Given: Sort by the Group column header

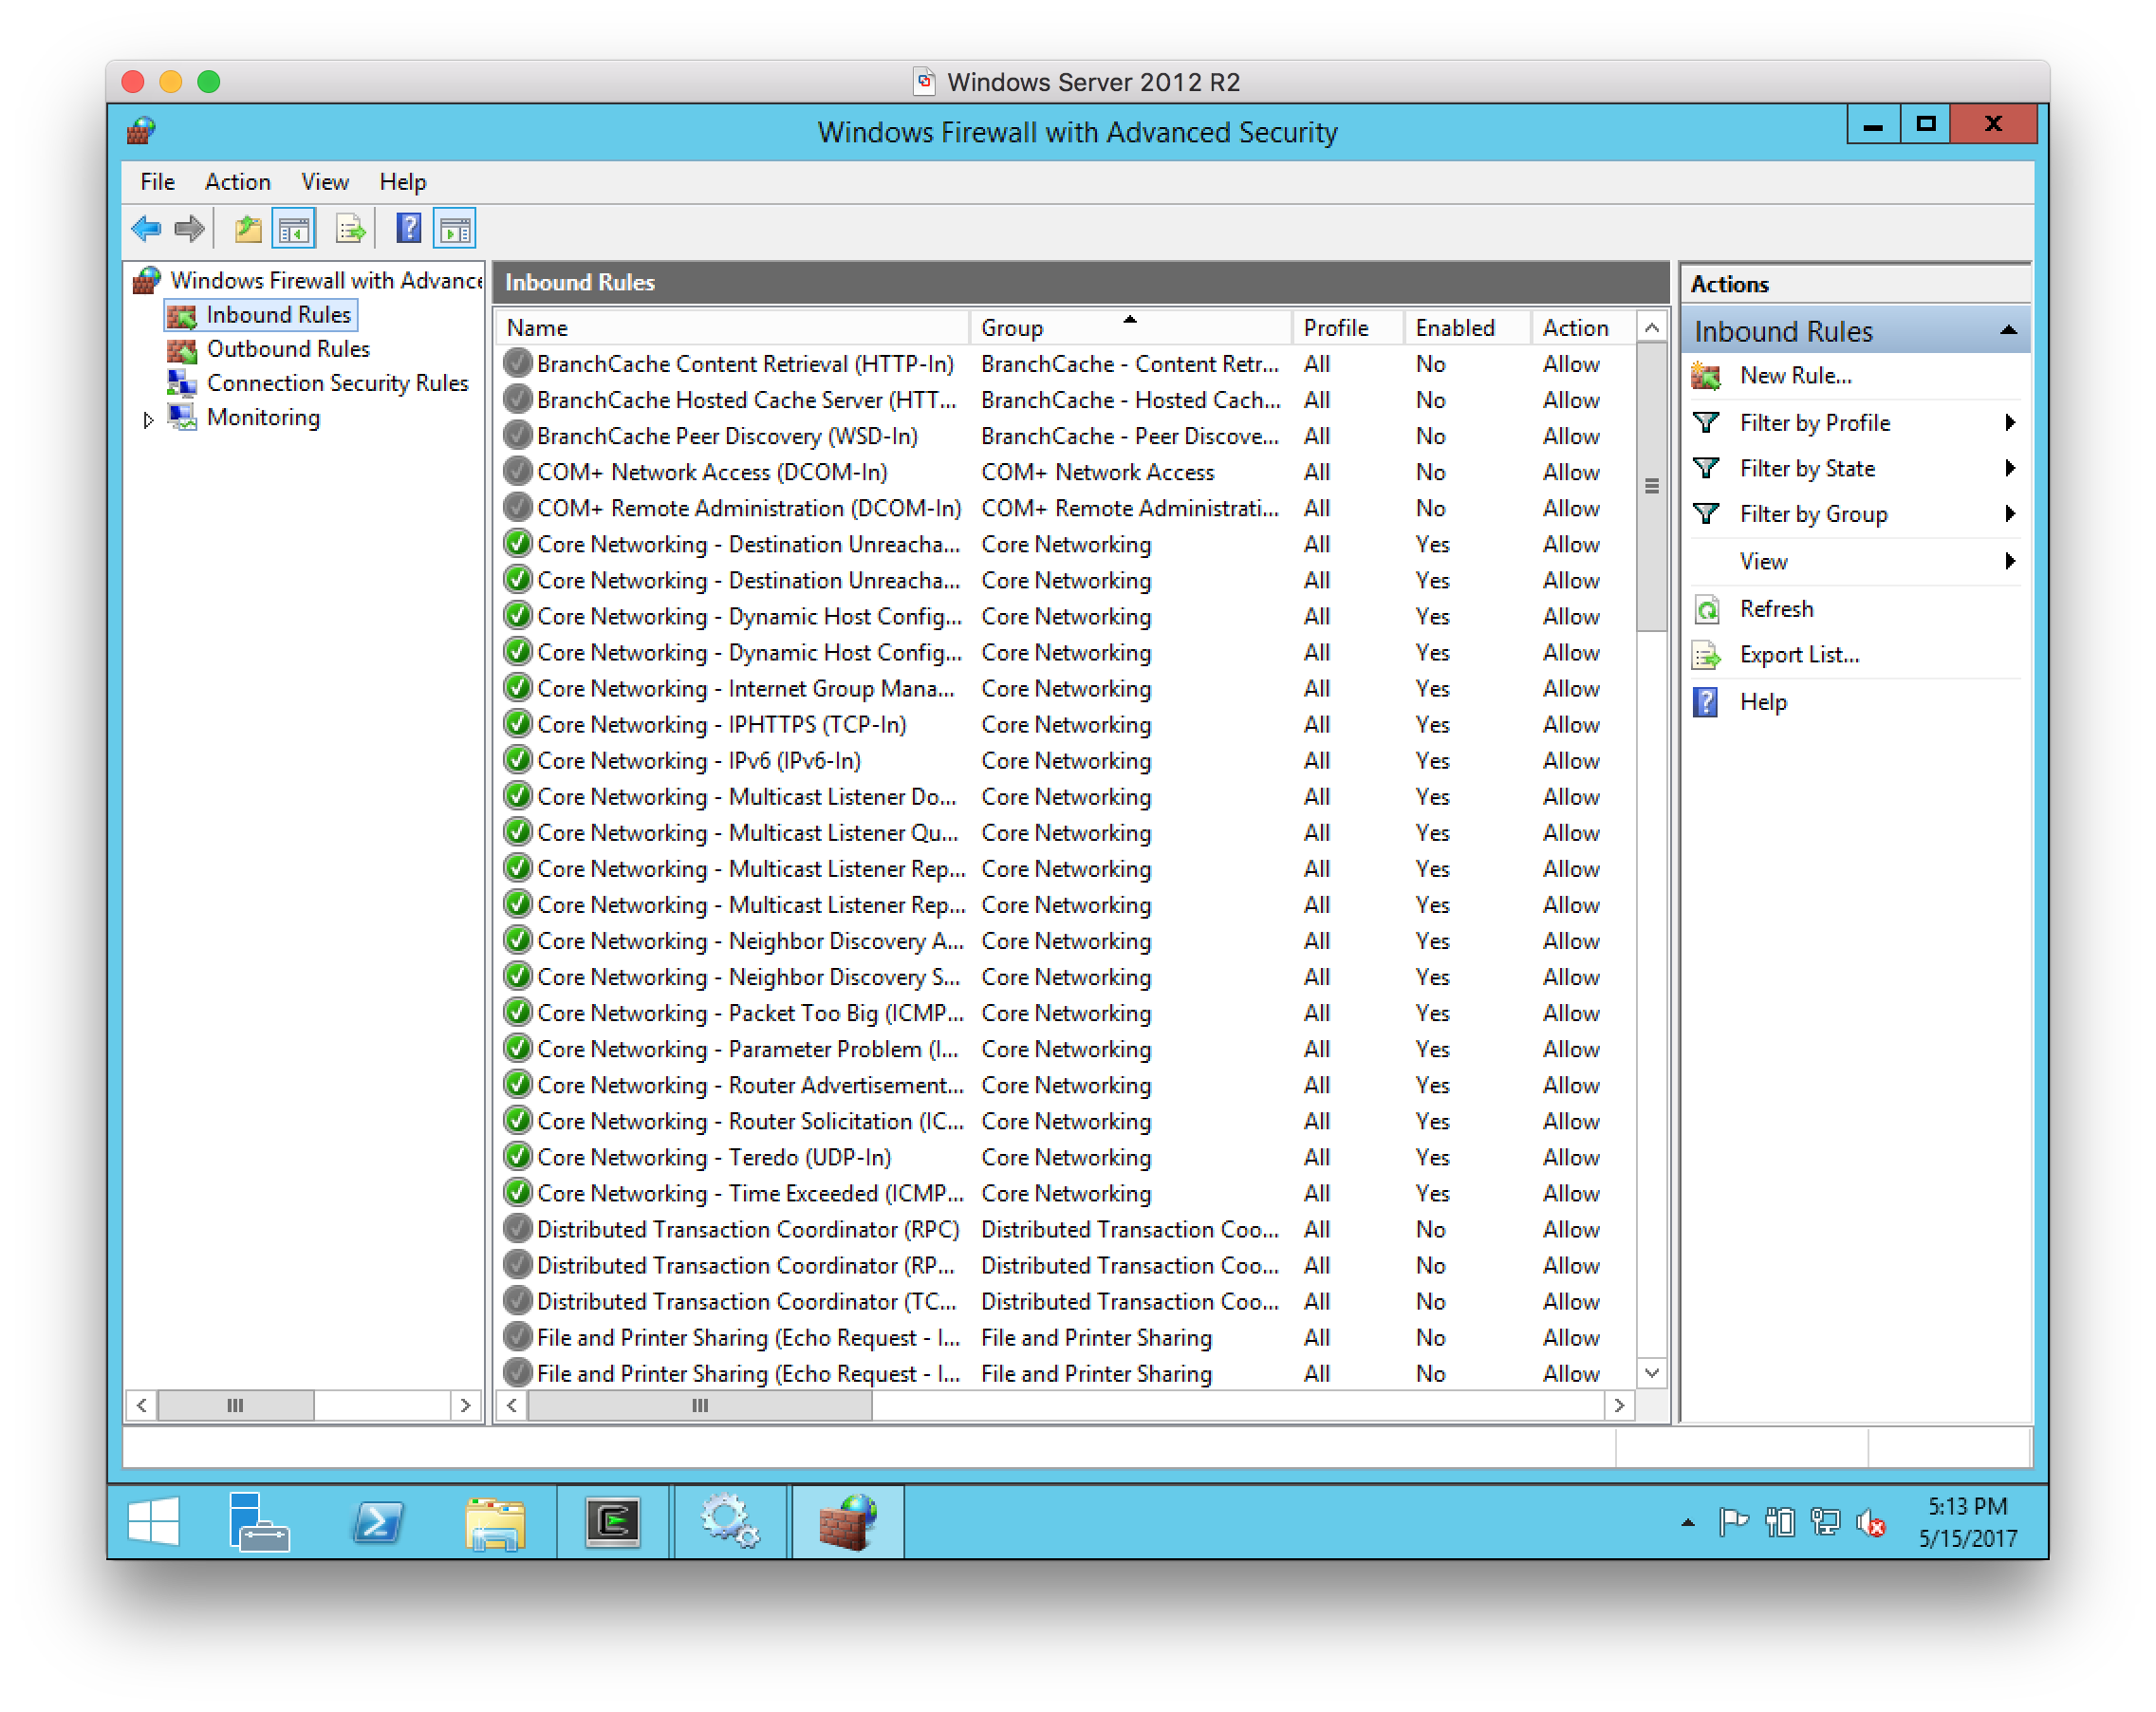Looking at the screenshot, I should 1131,328.
